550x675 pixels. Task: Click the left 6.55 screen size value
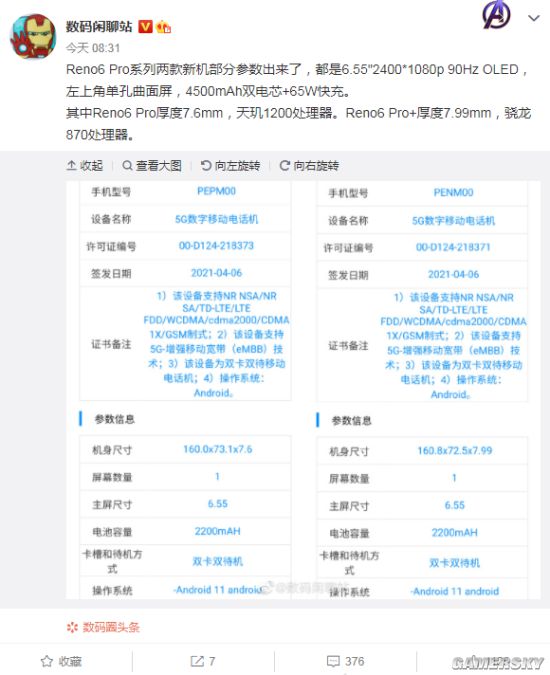pos(218,504)
